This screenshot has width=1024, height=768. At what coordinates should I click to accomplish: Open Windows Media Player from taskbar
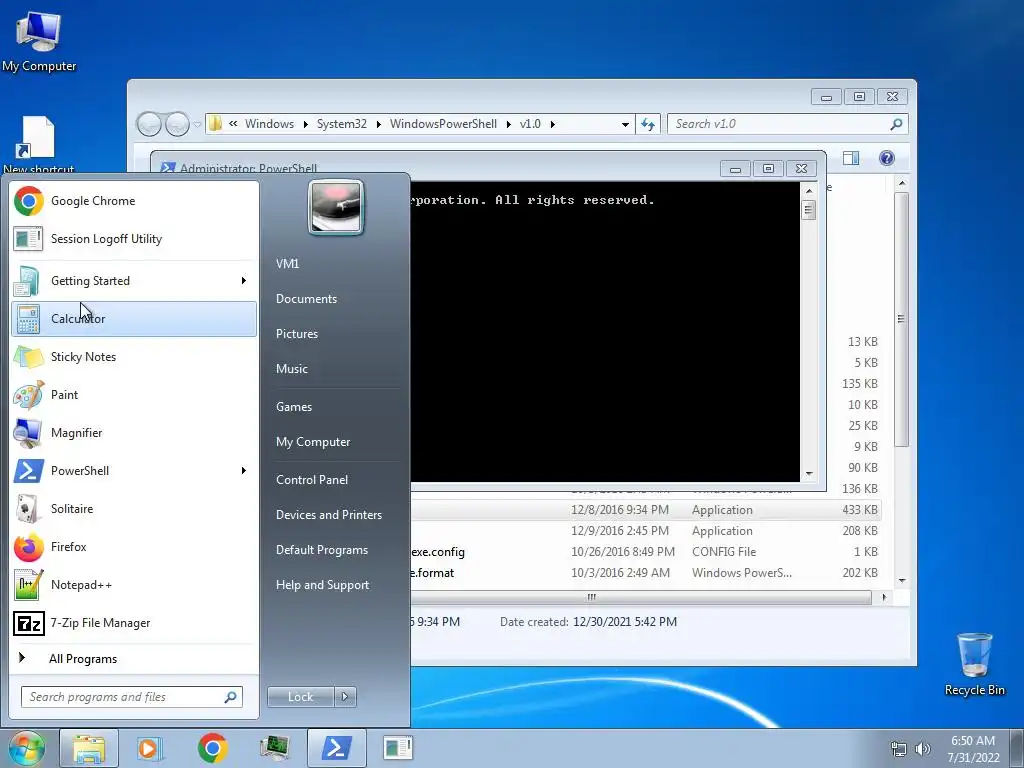pyautogui.click(x=150, y=748)
